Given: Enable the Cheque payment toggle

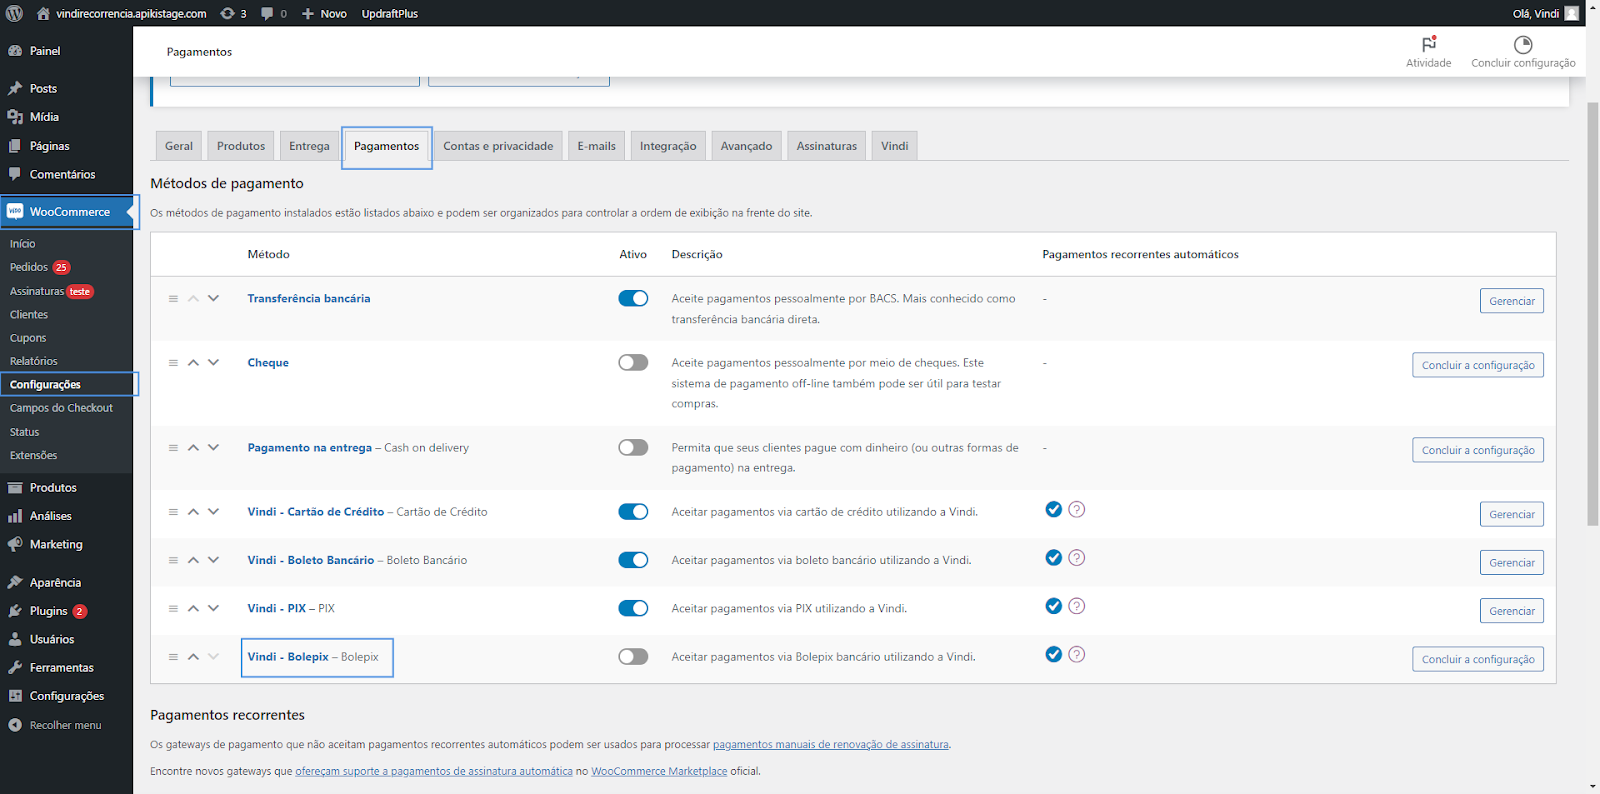Looking at the screenshot, I should [x=633, y=363].
